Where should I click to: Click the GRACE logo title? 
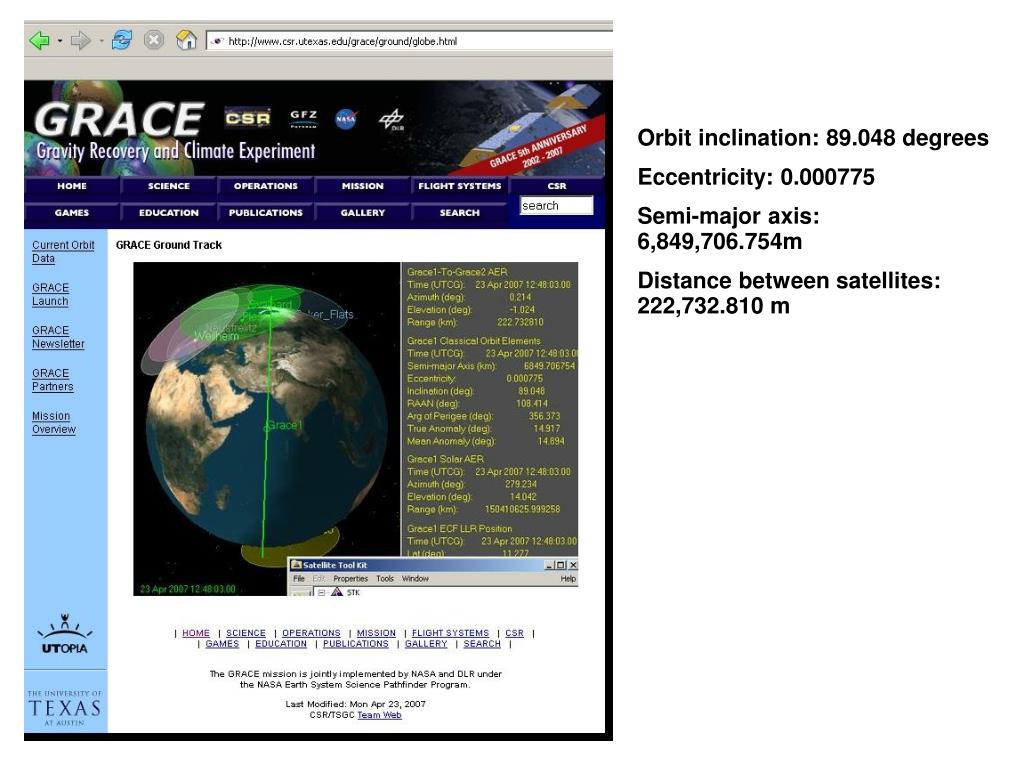[x=120, y=120]
